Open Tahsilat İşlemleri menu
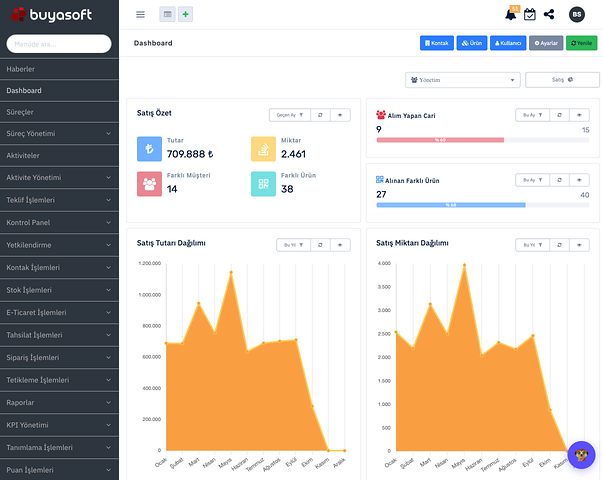 click(59, 335)
